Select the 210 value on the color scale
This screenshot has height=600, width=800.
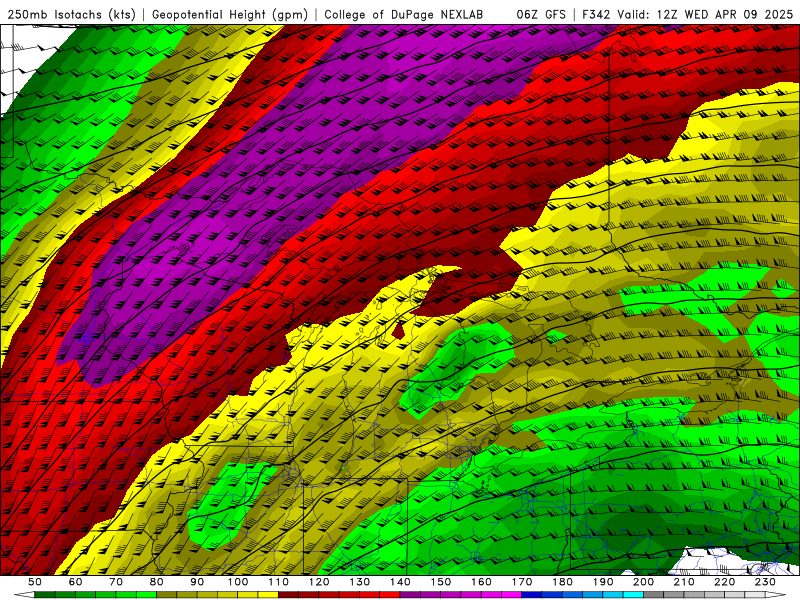684,582
